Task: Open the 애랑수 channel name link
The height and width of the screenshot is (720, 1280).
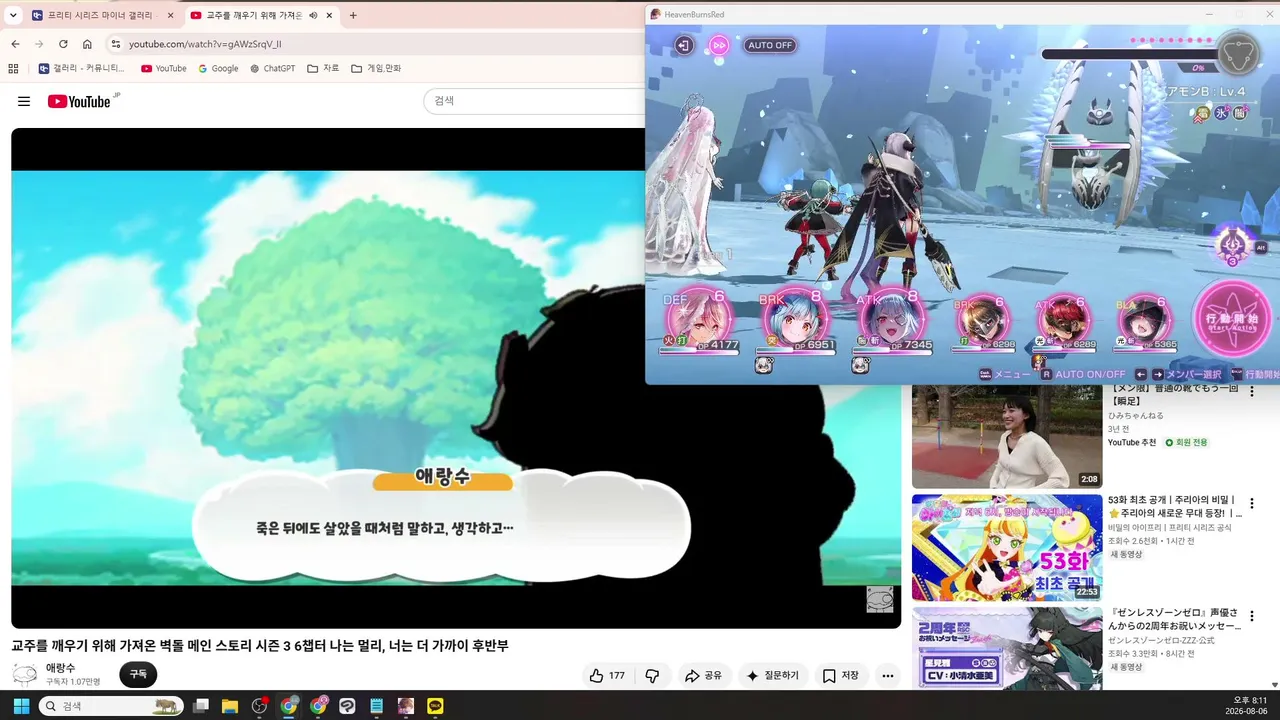Action: [60, 668]
